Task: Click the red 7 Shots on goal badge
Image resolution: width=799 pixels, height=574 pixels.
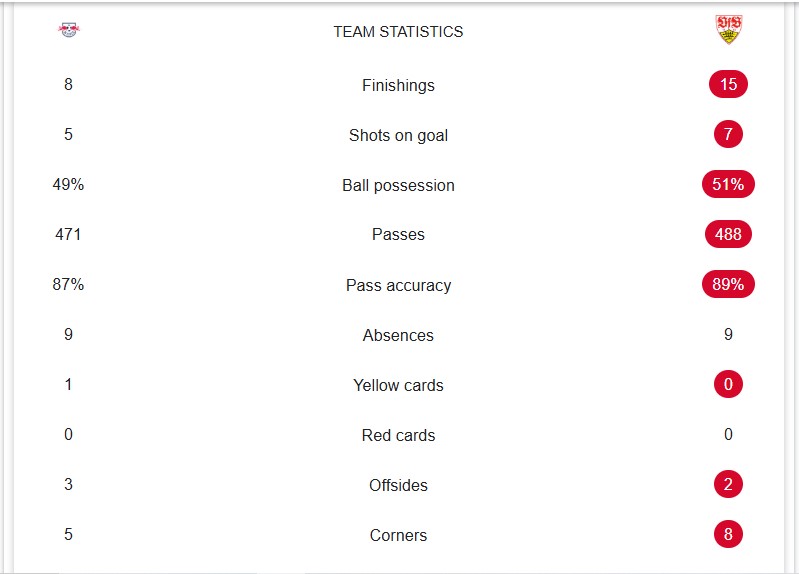Action: click(x=728, y=134)
